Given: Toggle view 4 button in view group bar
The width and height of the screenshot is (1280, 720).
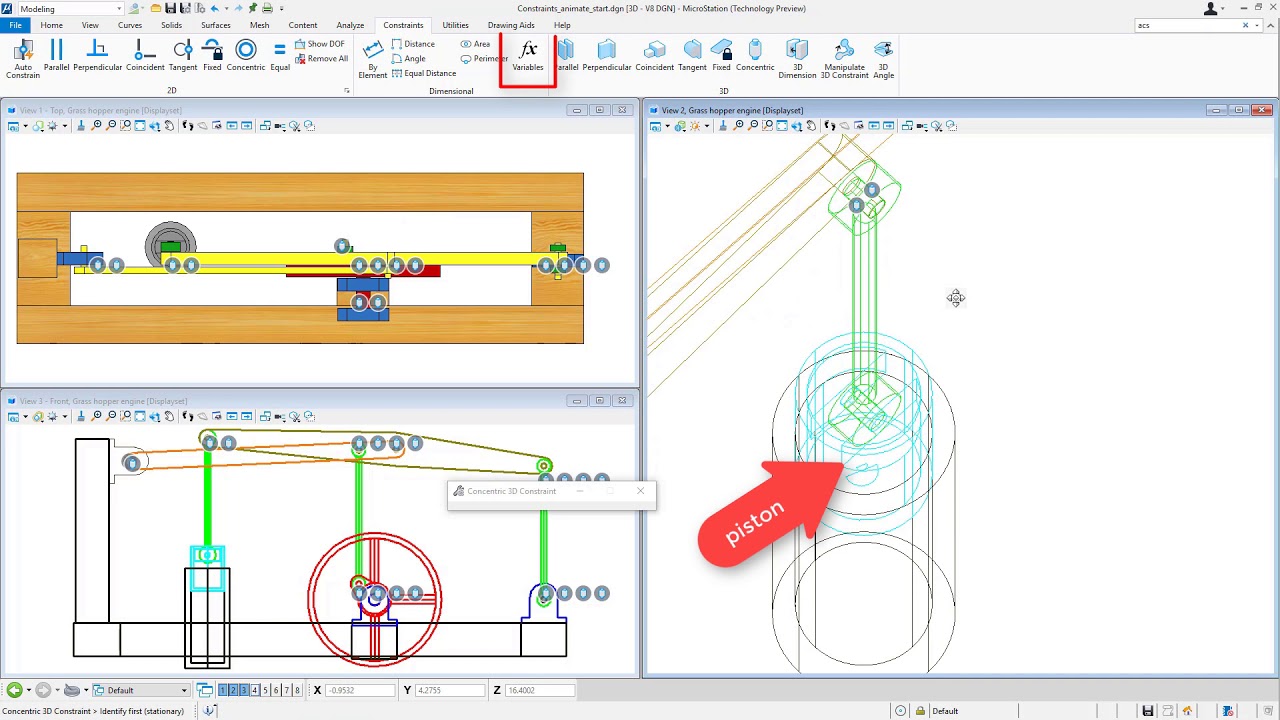Looking at the screenshot, I should click(254, 690).
